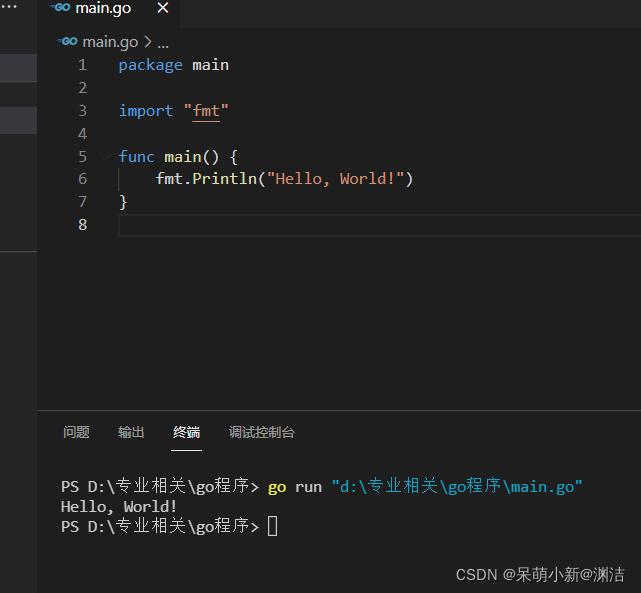Click line number 6 in the gutter
This screenshot has height=593, width=641.
82,179
